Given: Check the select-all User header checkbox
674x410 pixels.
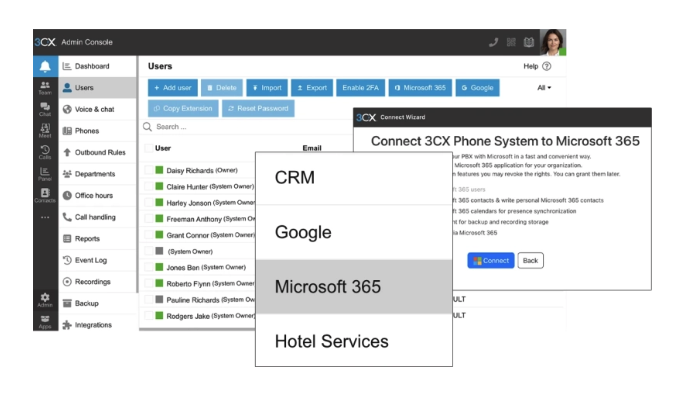Looking at the screenshot, I should pyautogui.click(x=149, y=148).
